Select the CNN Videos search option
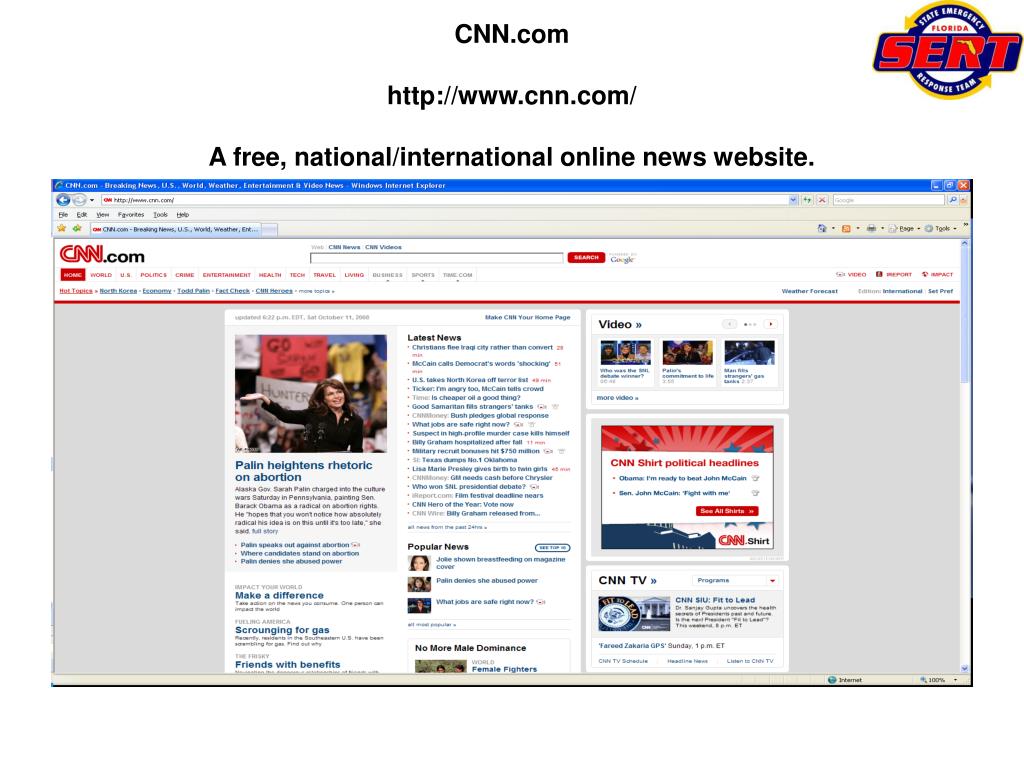 point(383,247)
